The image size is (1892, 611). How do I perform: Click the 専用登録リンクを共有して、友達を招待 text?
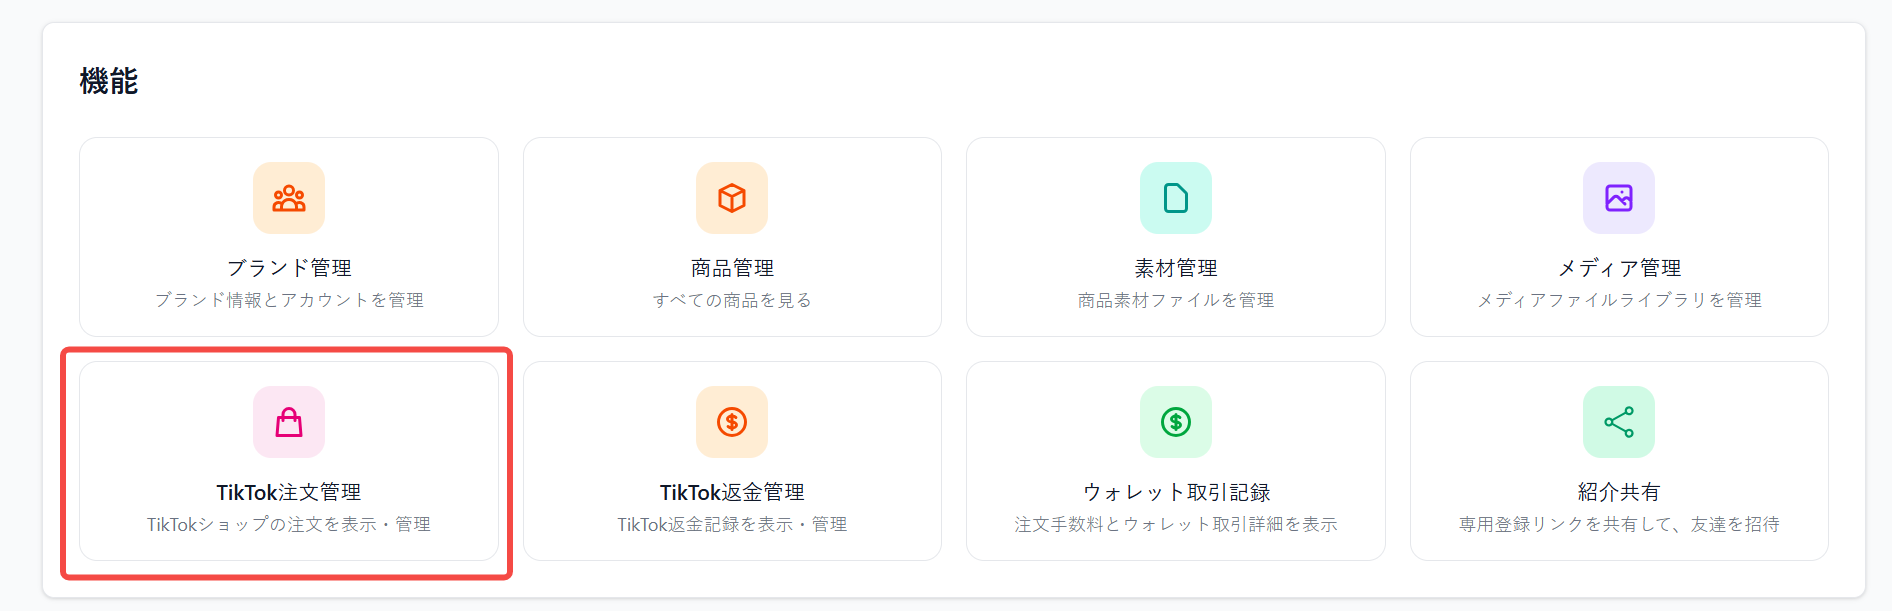pyautogui.click(x=1619, y=524)
